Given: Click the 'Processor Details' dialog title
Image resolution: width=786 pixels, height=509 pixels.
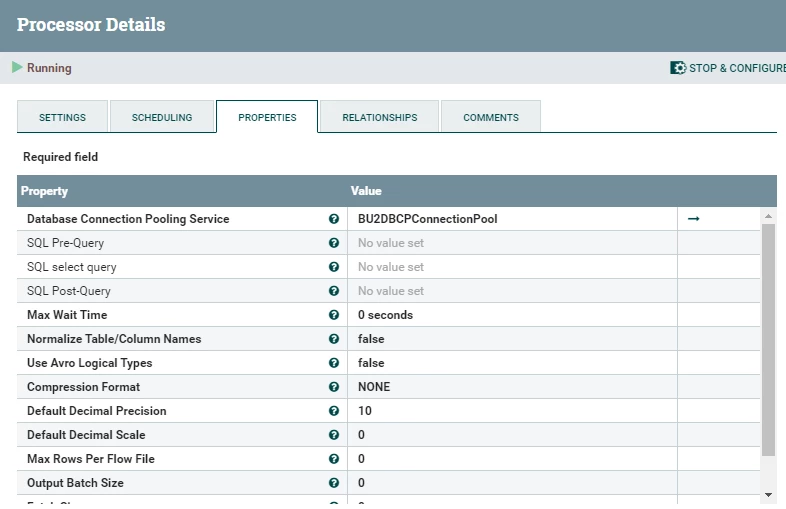Looking at the screenshot, I should (91, 25).
